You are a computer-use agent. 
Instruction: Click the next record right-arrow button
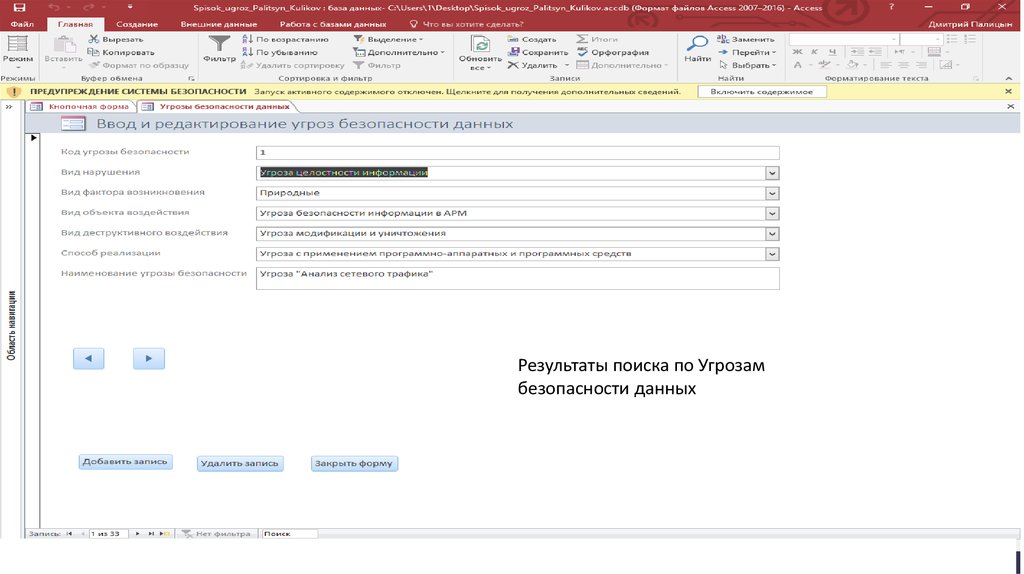149,358
